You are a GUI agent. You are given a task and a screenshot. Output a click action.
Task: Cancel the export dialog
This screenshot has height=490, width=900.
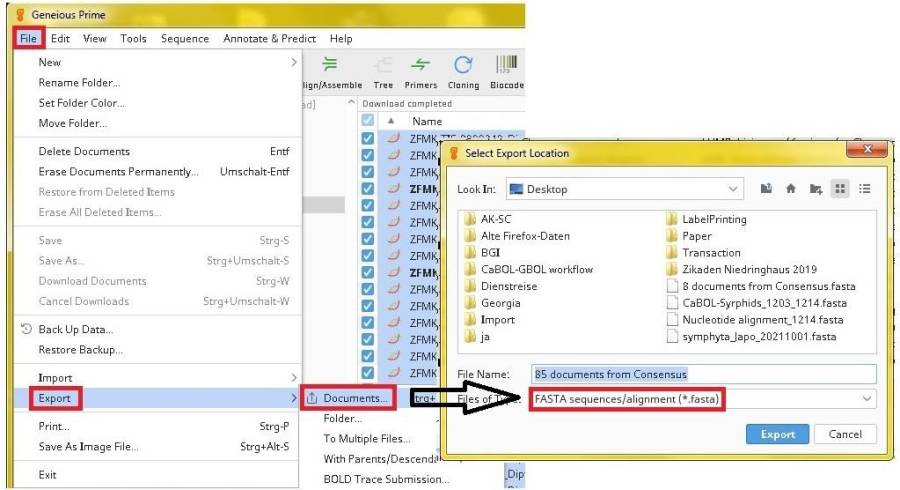tap(845, 434)
